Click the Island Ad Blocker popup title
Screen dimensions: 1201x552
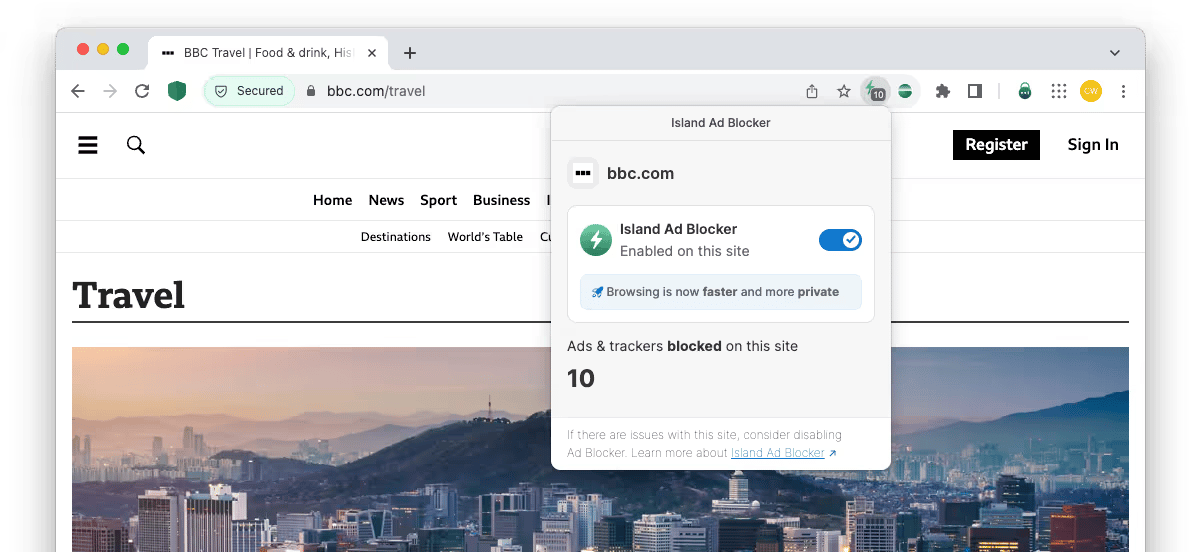point(720,123)
